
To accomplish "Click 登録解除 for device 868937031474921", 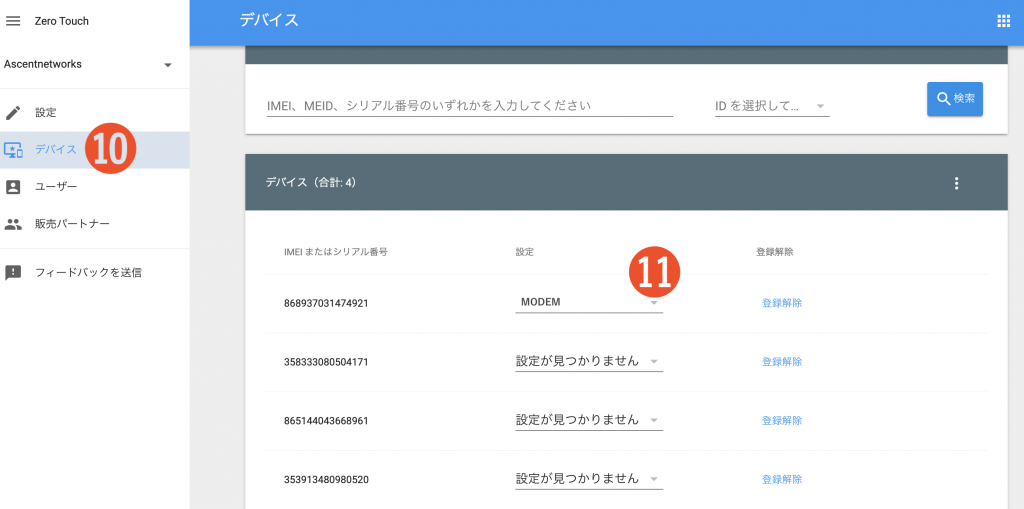I will pyautogui.click(x=782, y=303).
